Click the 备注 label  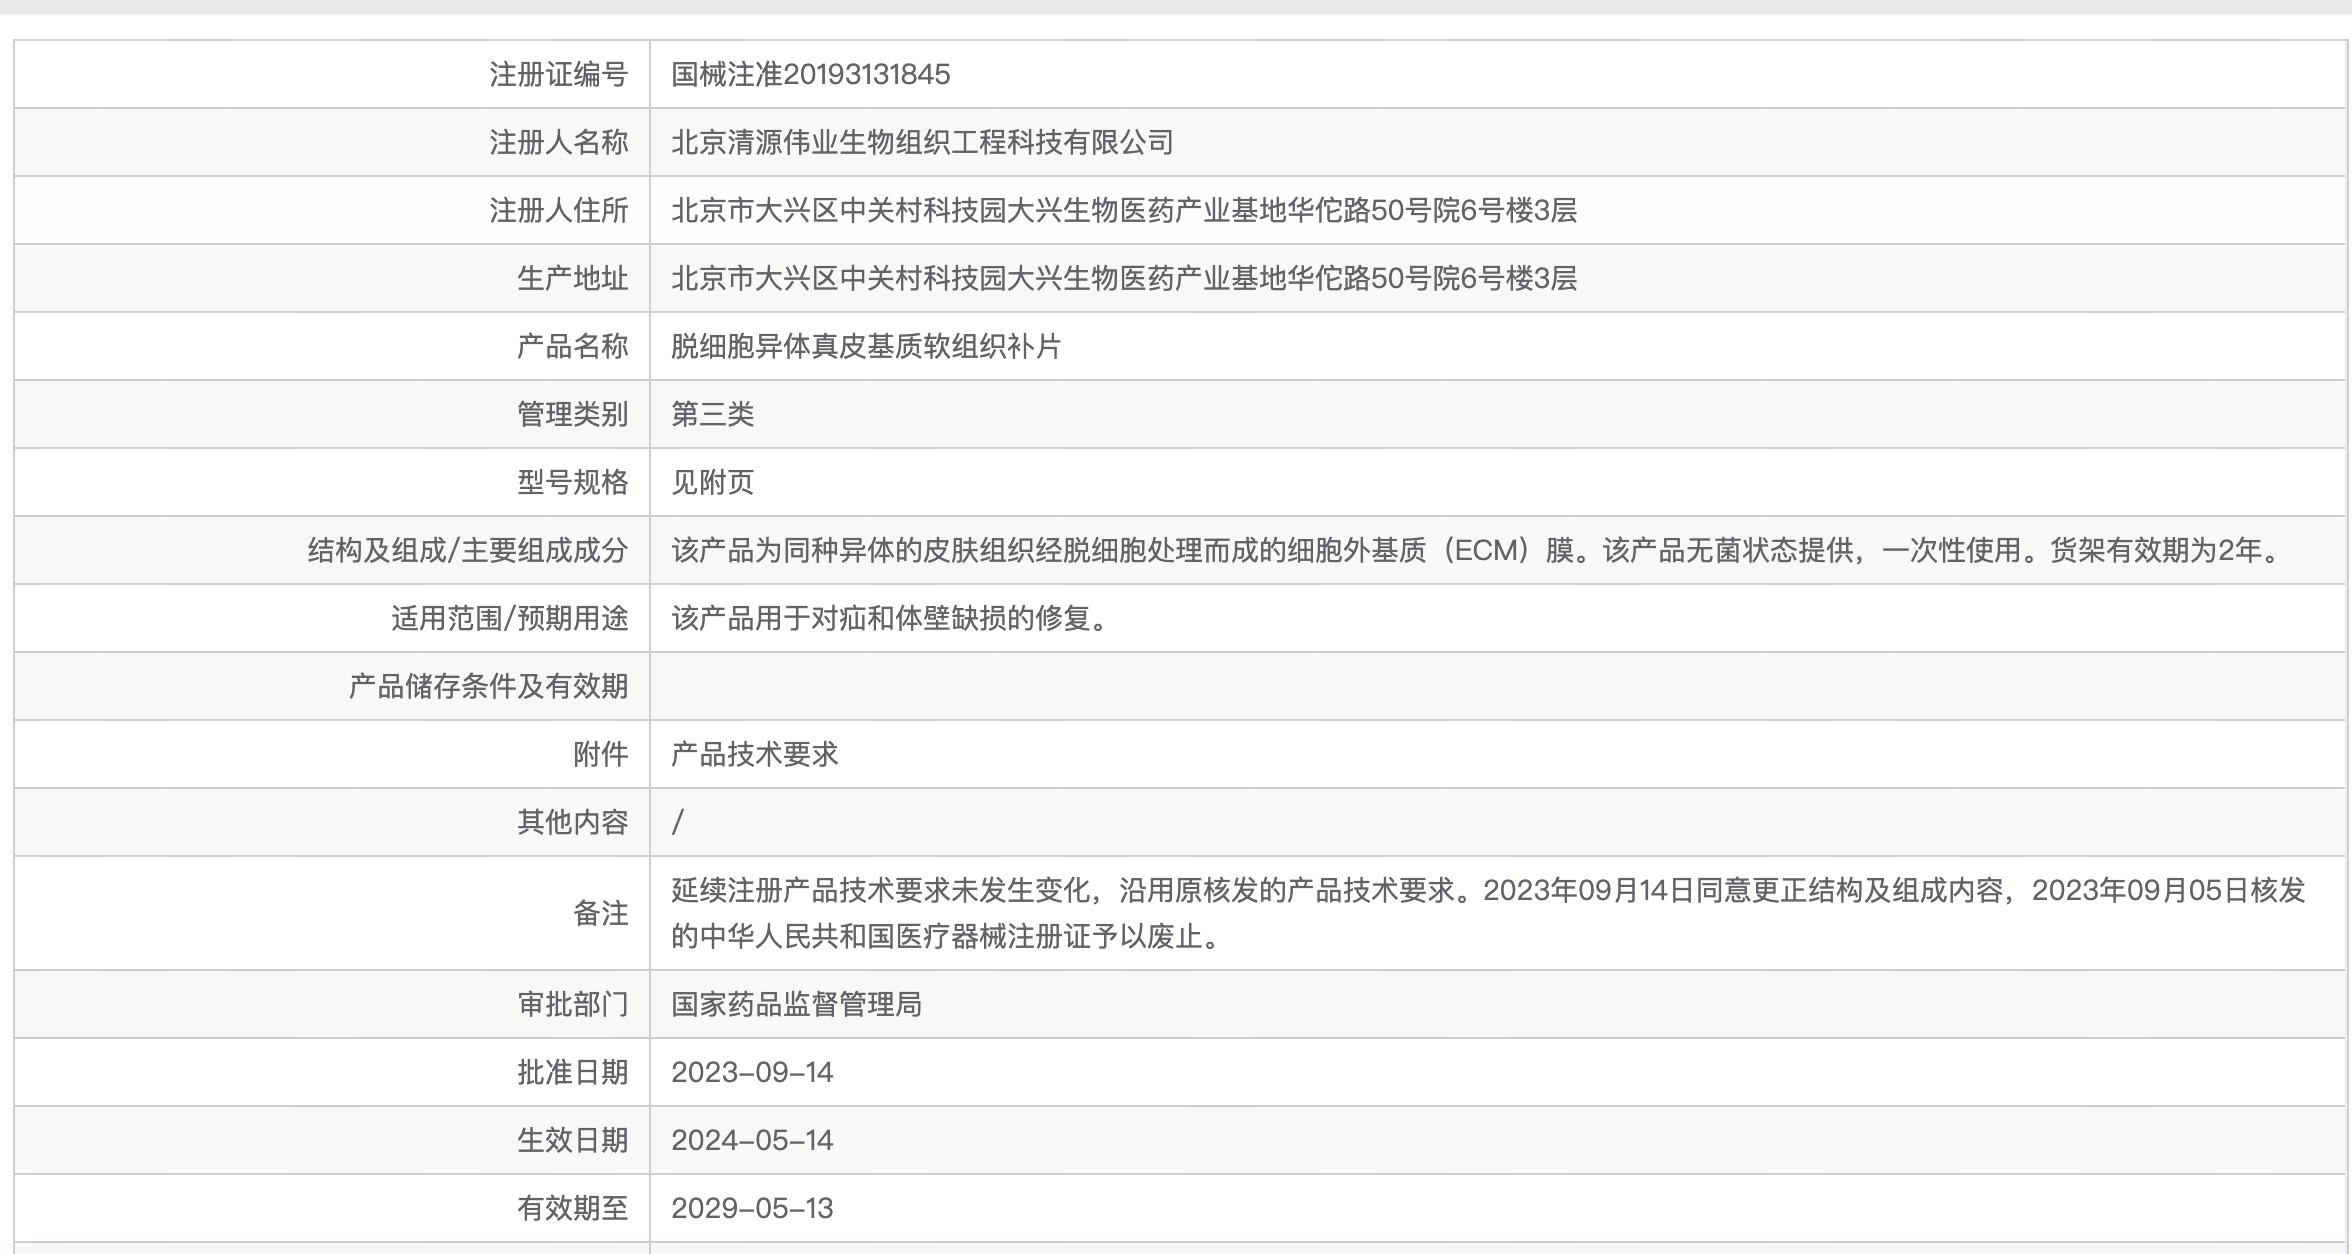(601, 913)
